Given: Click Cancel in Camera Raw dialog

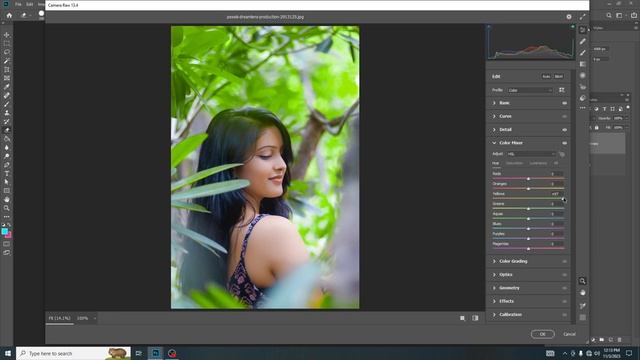Looking at the screenshot, I should coord(569,334).
